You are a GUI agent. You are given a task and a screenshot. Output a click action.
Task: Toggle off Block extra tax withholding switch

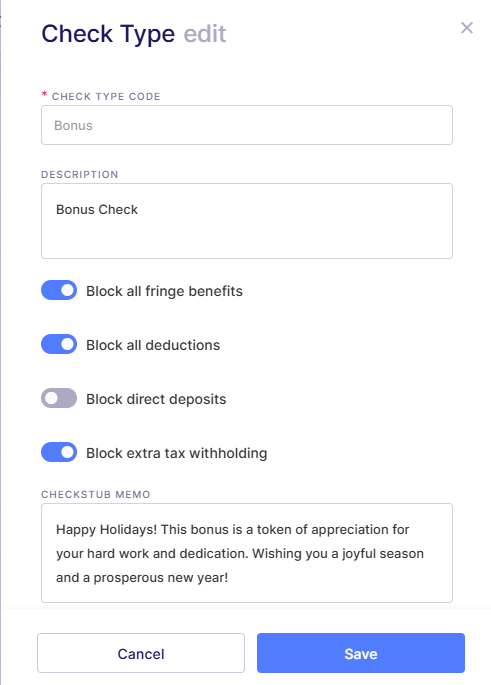coord(59,453)
